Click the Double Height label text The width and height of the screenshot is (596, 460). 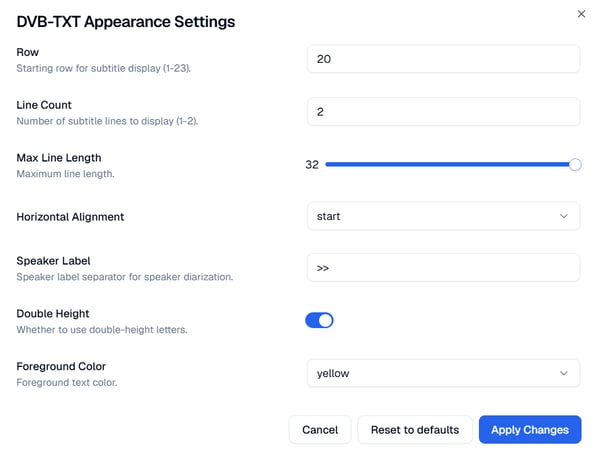pyautogui.click(x=53, y=314)
